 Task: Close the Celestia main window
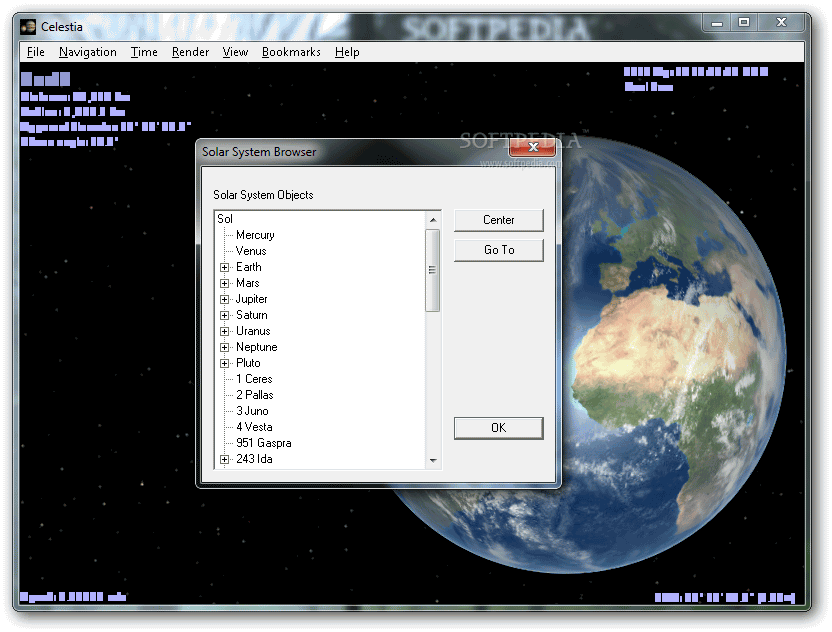click(781, 23)
